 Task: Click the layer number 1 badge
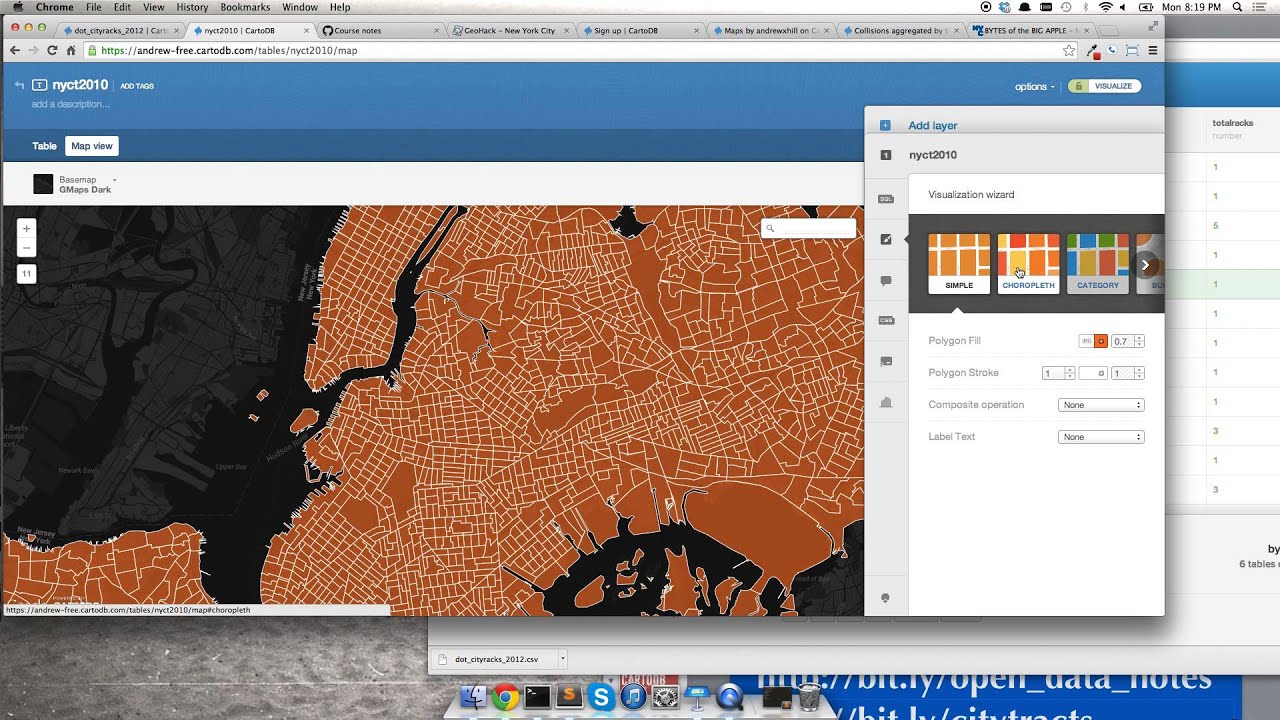click(x=885, y=155)
